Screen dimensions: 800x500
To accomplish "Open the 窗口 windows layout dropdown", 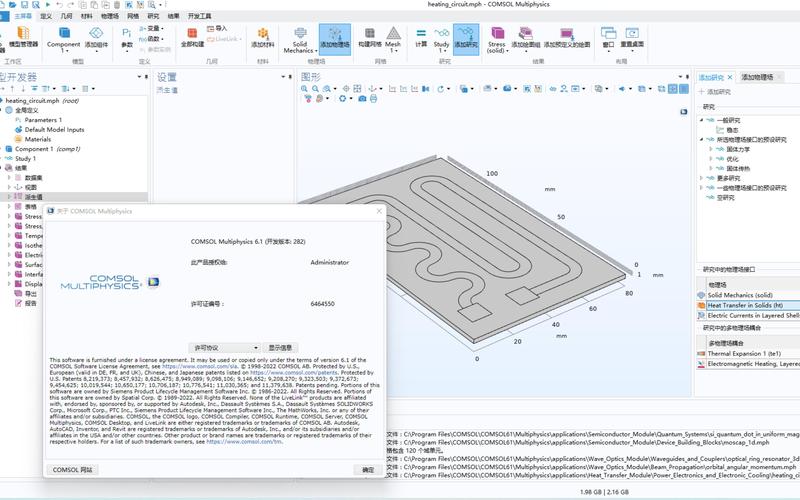I will tap(608, 39).
